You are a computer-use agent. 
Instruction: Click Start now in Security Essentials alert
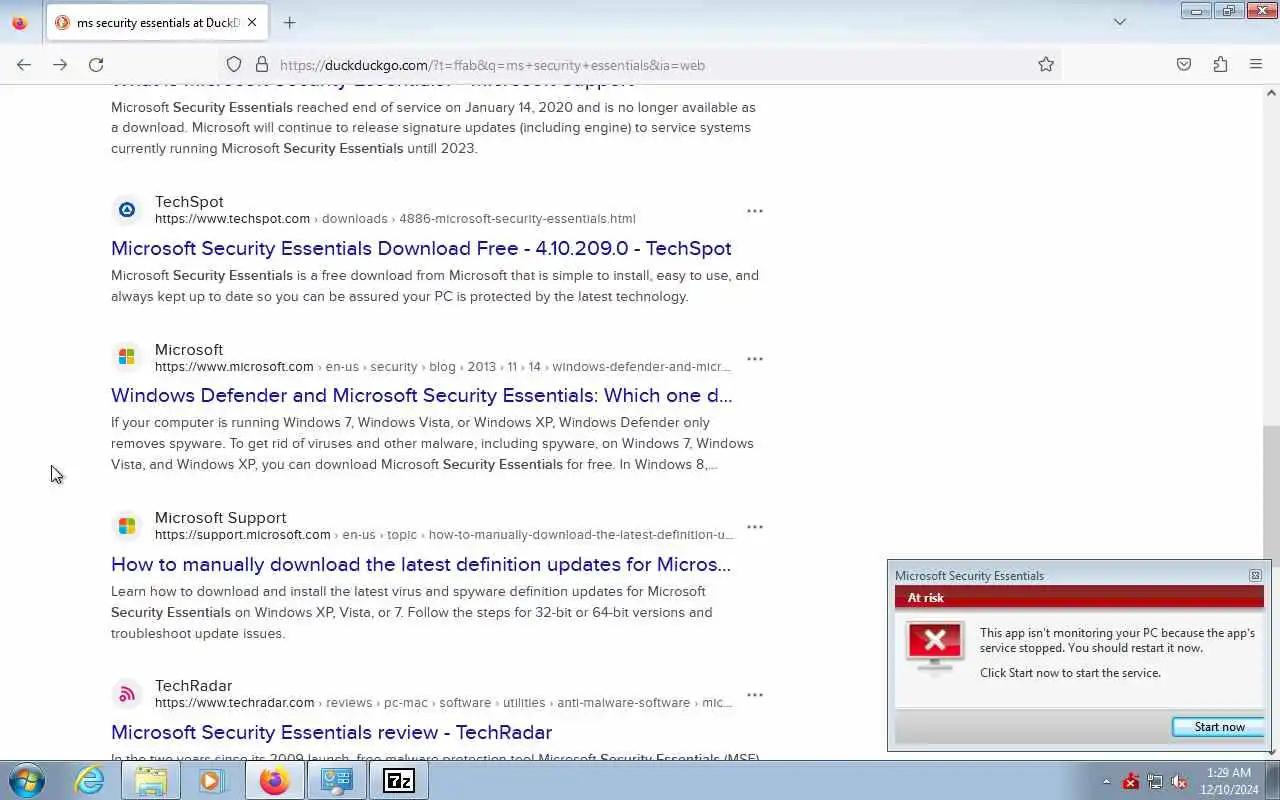click(1219, 727)
